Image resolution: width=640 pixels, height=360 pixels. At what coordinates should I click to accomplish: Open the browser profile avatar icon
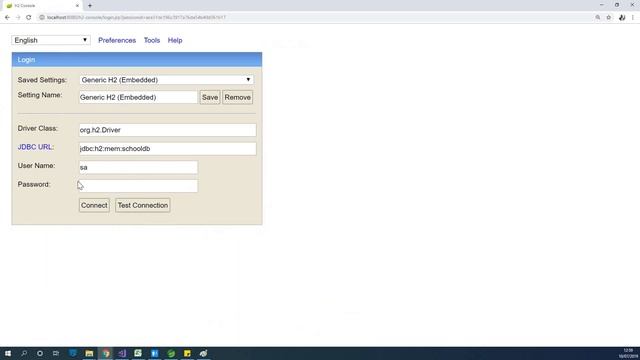coord(622,18)
